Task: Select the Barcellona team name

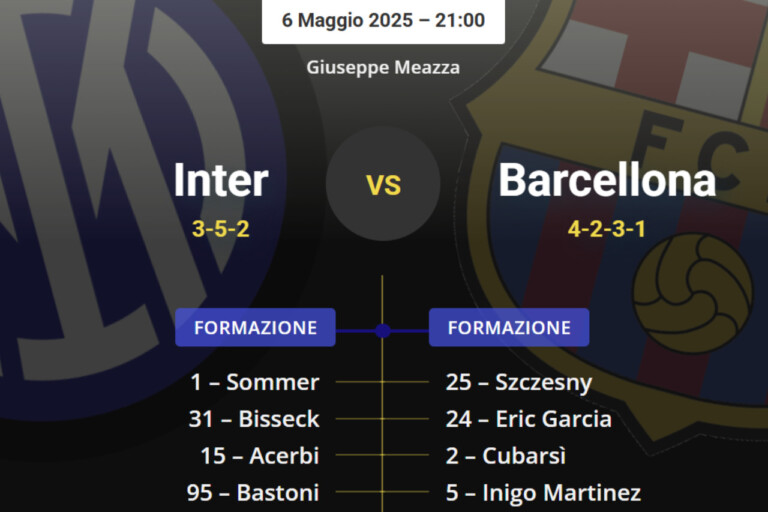Action: (x=607, y=181)
